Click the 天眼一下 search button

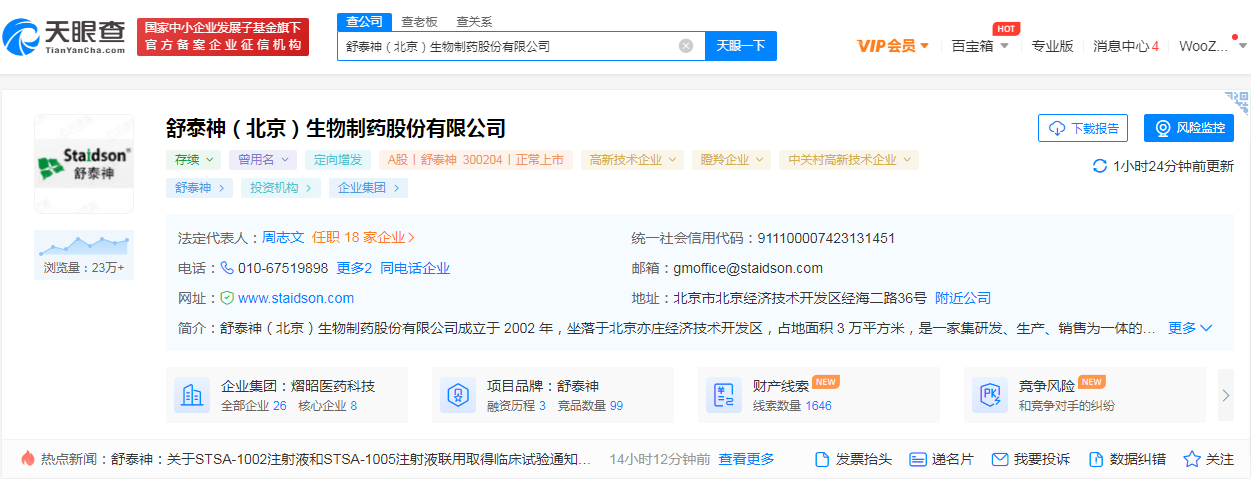[x=741, y=46]
